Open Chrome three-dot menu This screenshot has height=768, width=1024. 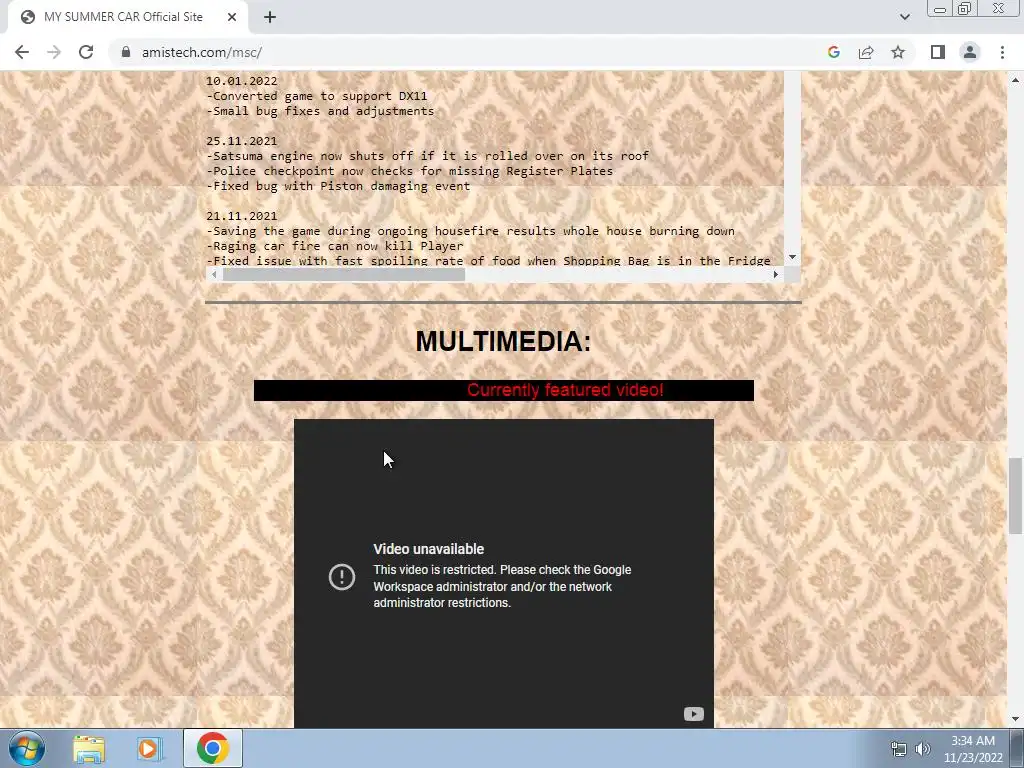point(1002,52)
